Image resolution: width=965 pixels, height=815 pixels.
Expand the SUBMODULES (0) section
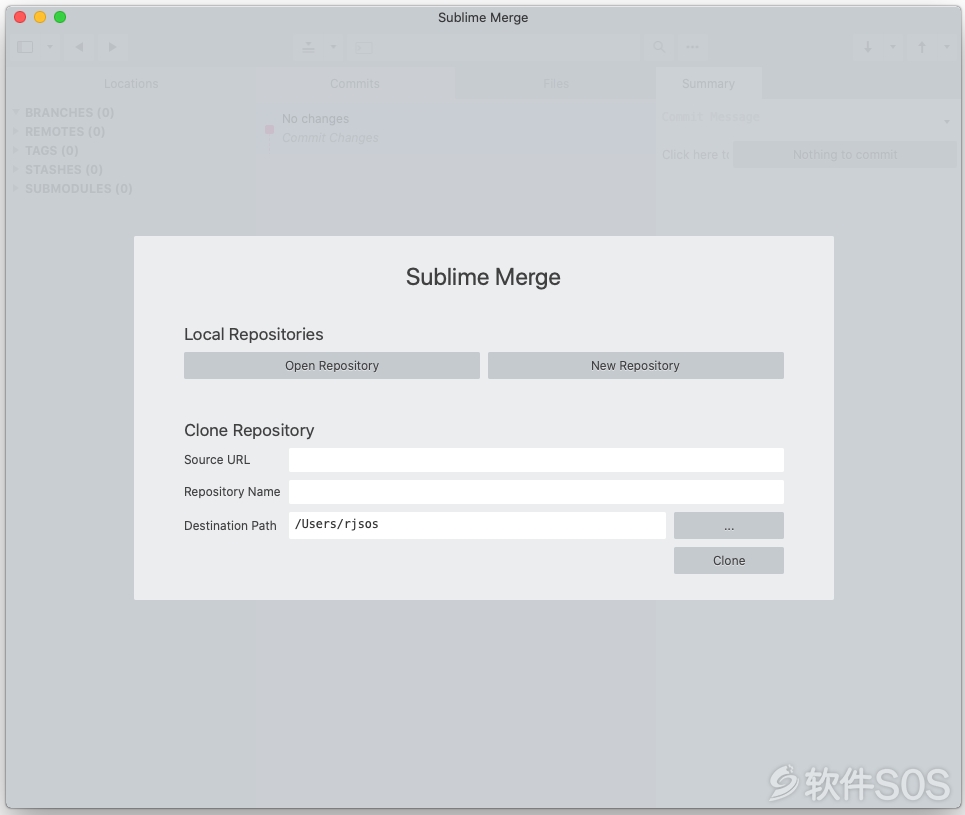click(x=16, y=188)
